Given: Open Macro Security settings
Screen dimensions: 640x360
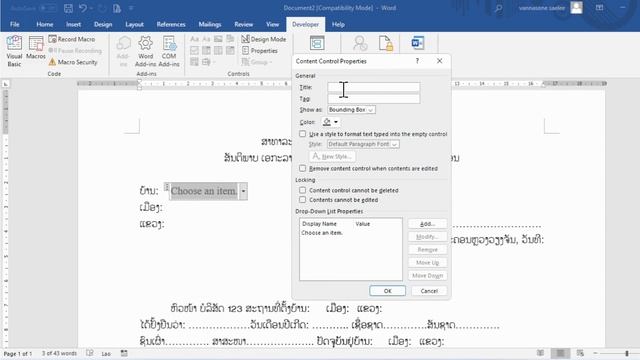Looking at the screenshot, I should (x=73, y=62).
